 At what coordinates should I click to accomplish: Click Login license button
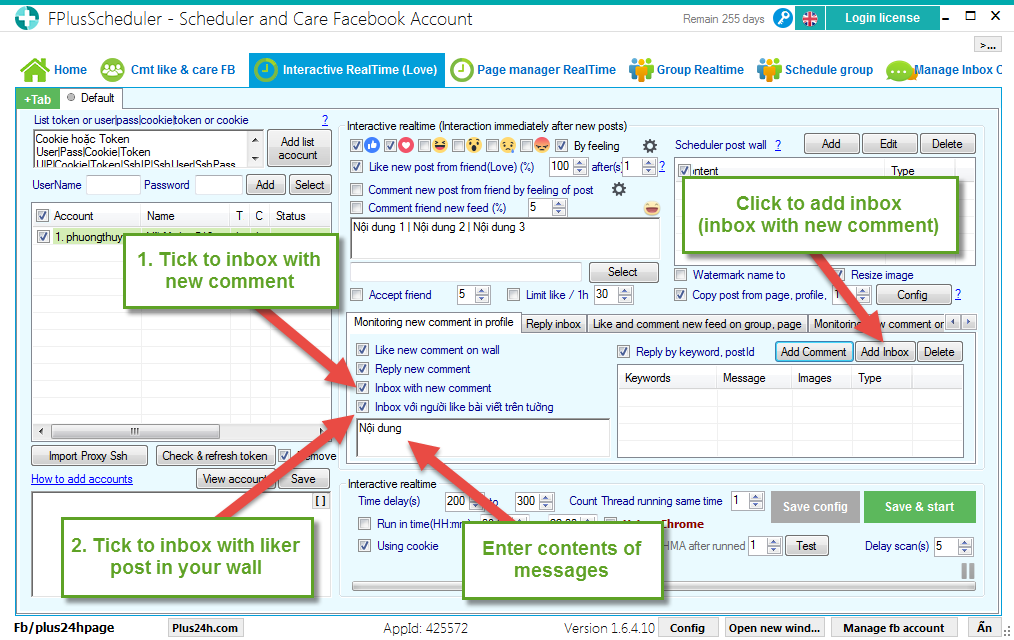pos(882,18)
